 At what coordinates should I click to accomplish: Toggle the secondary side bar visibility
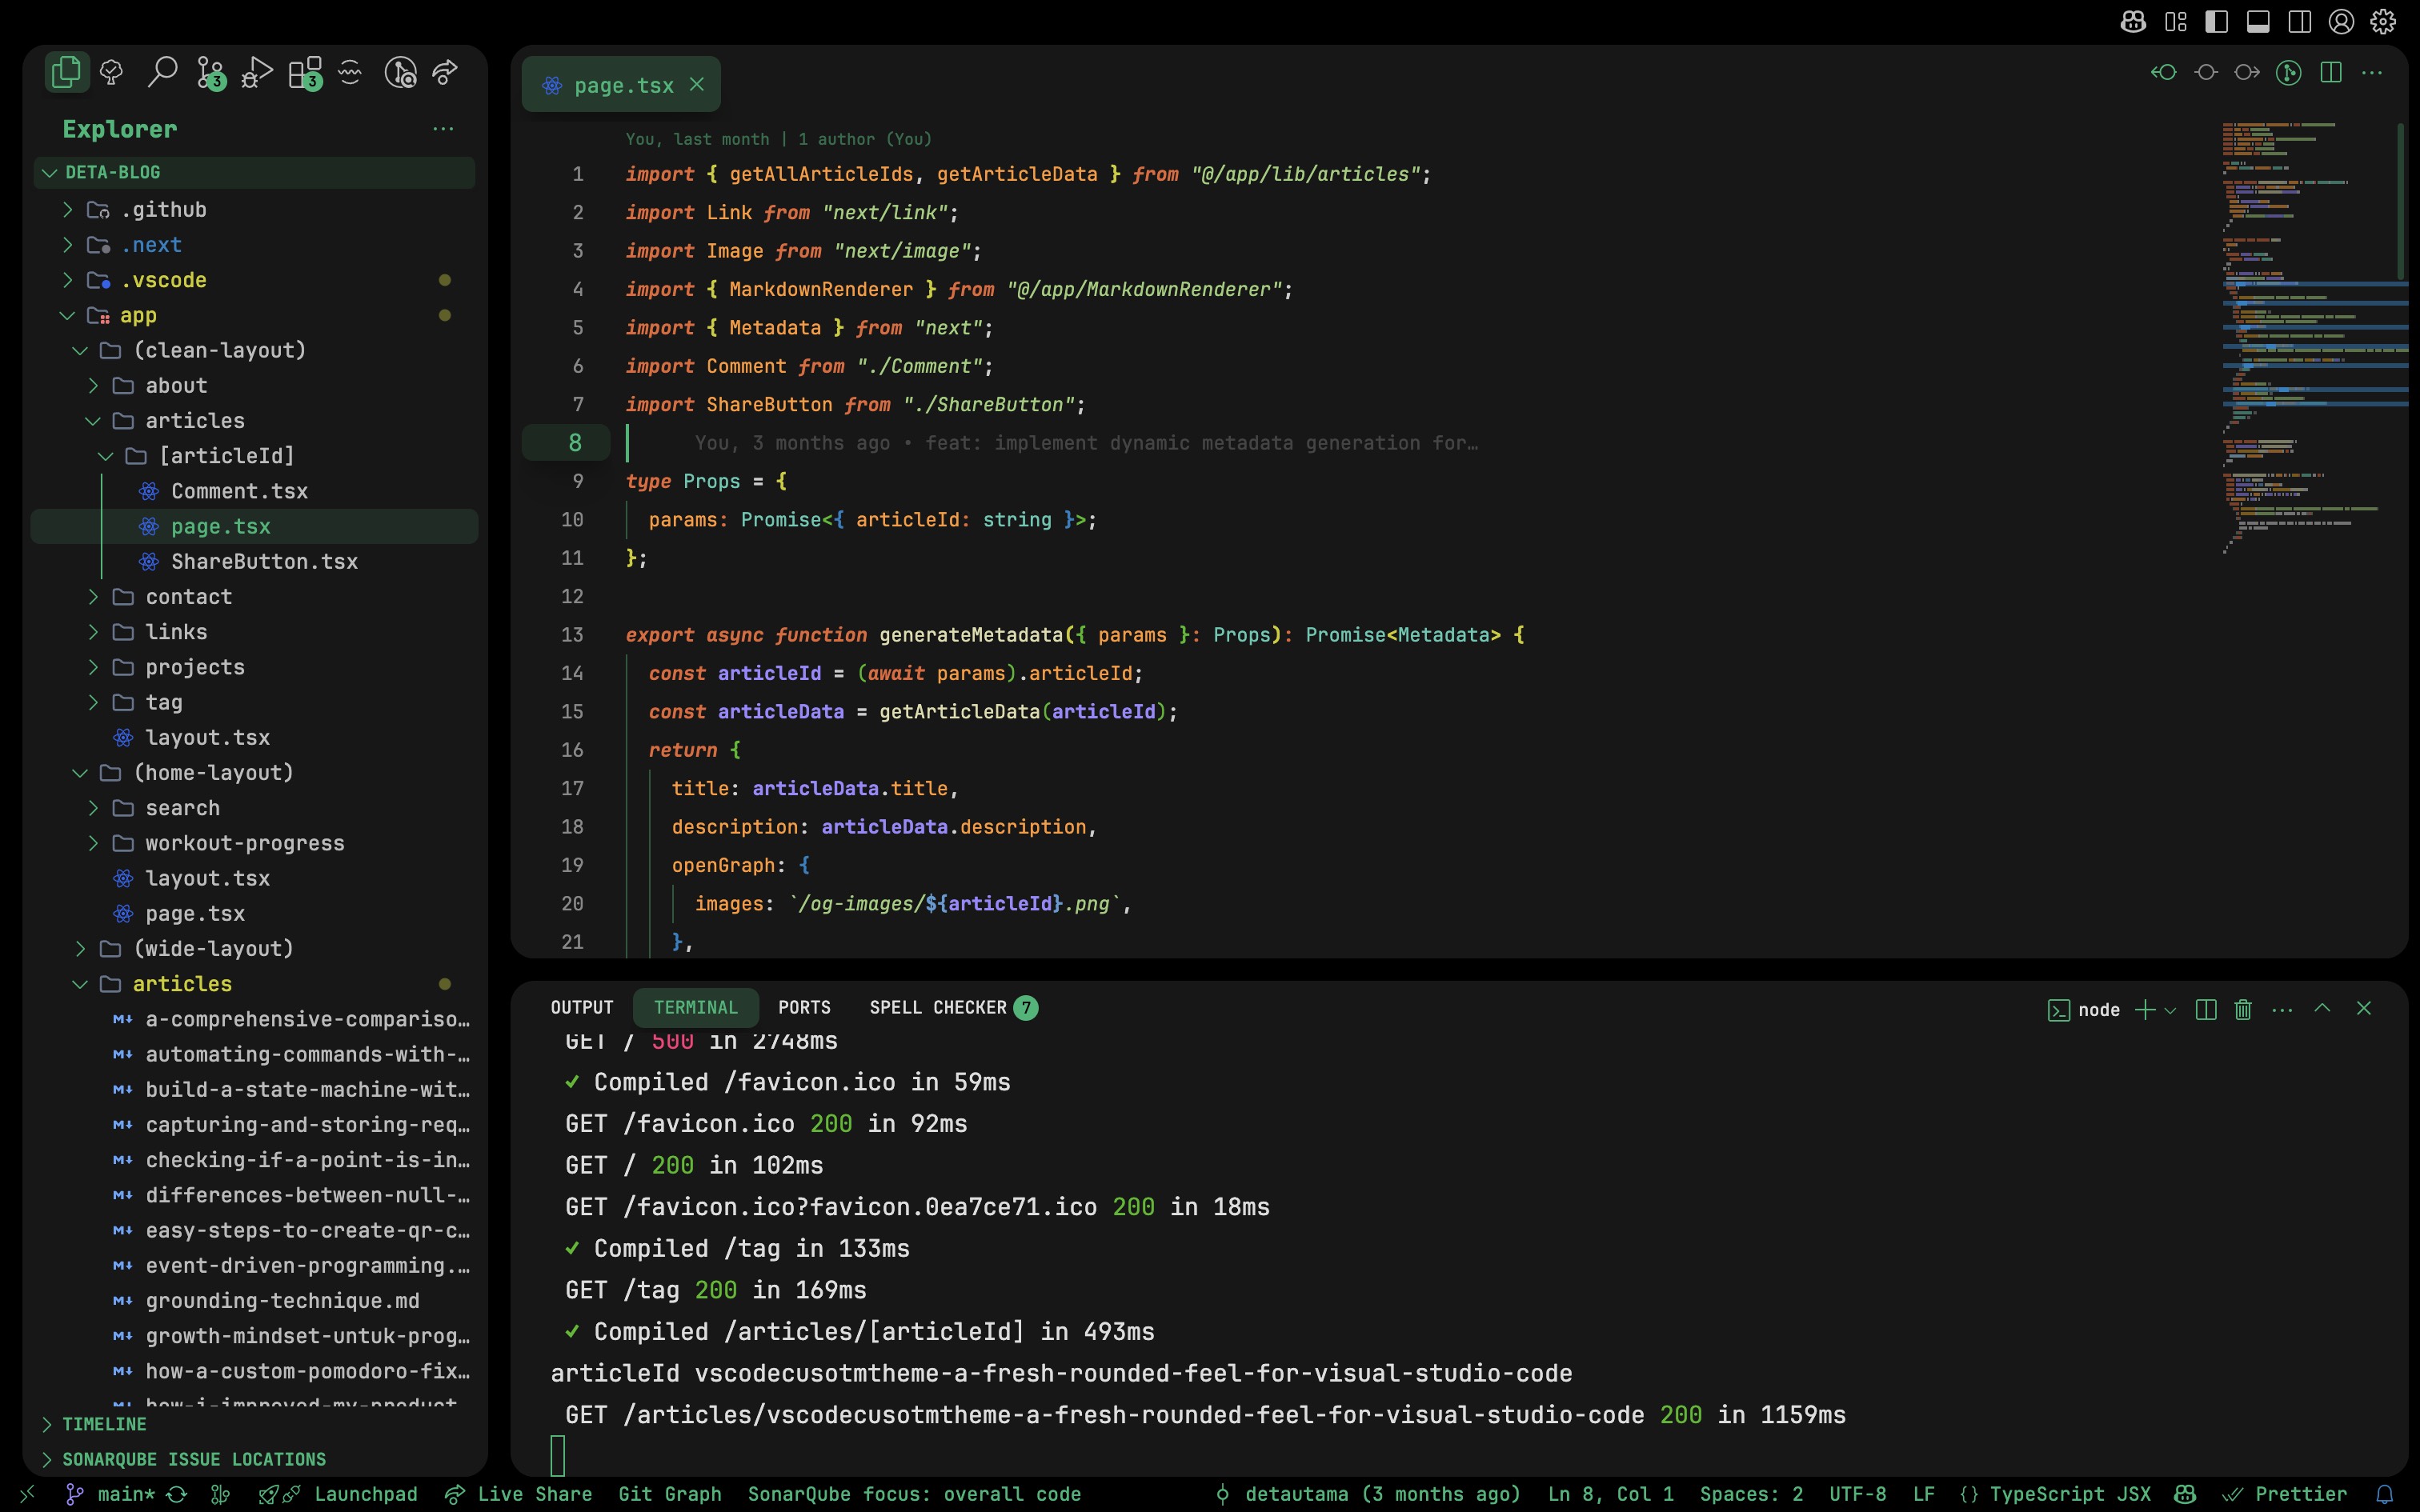point(2300,22)
